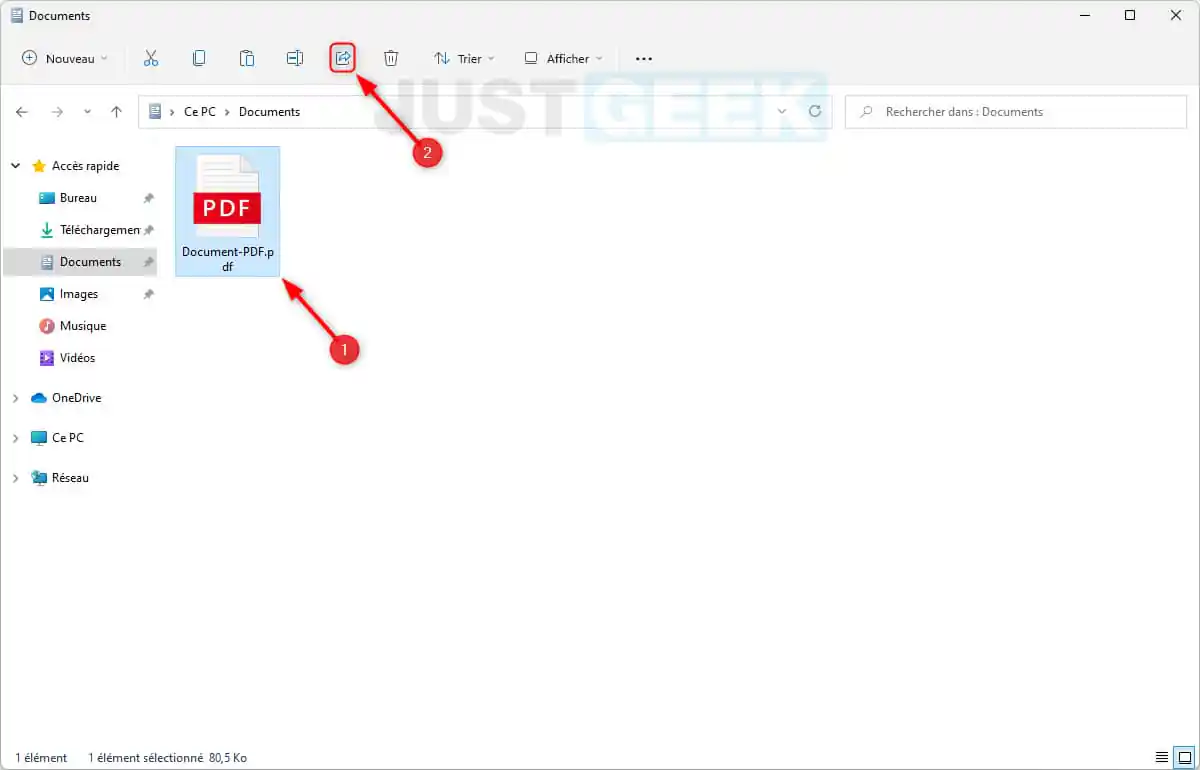Click Documents in address breadcrumb
Screen dimensions: 1200x770
click(269, 112)
